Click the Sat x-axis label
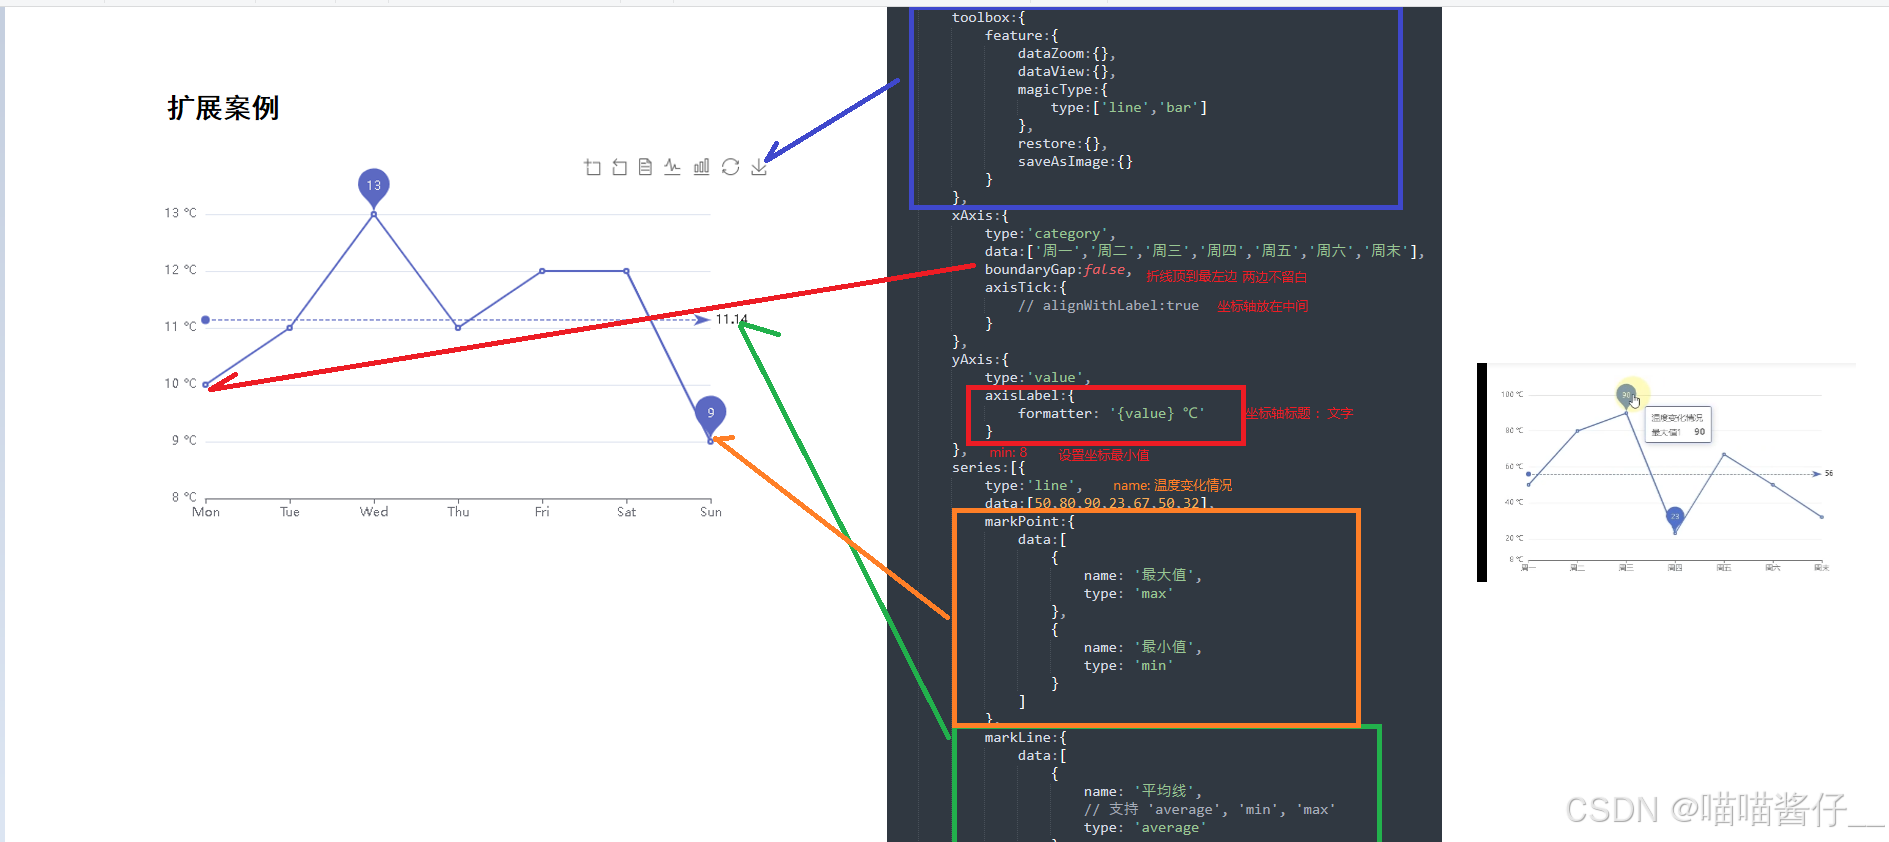This screenshot has width=1889, height=842. coord(626,512)
